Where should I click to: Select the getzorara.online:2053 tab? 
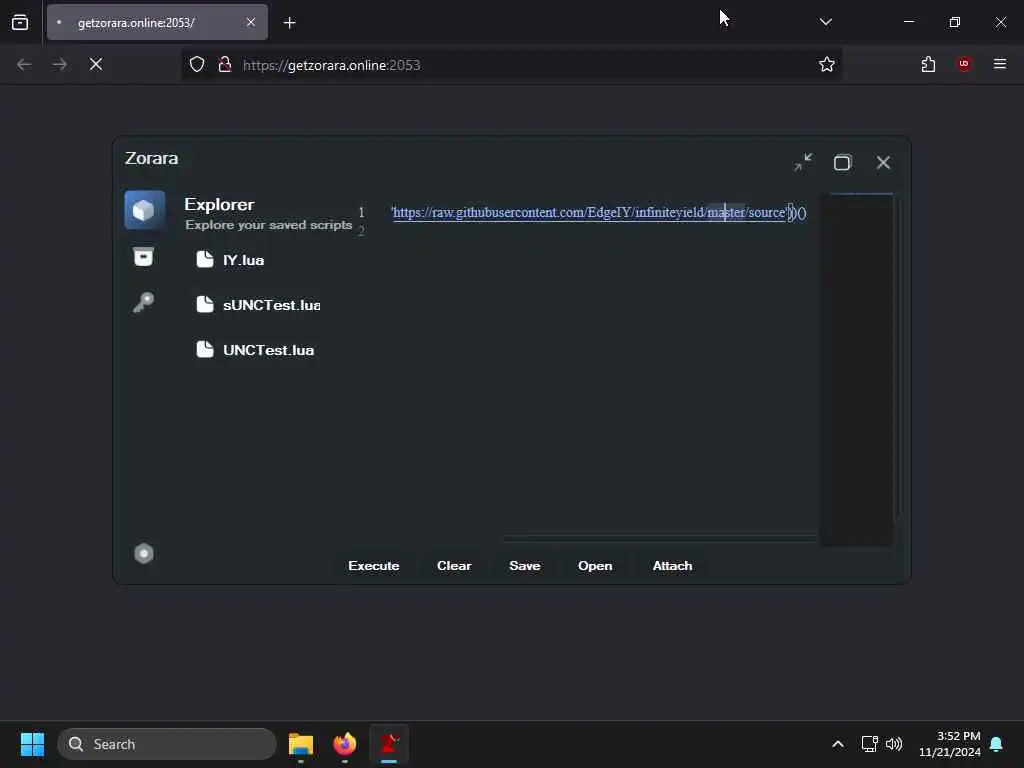coord(157,22)
